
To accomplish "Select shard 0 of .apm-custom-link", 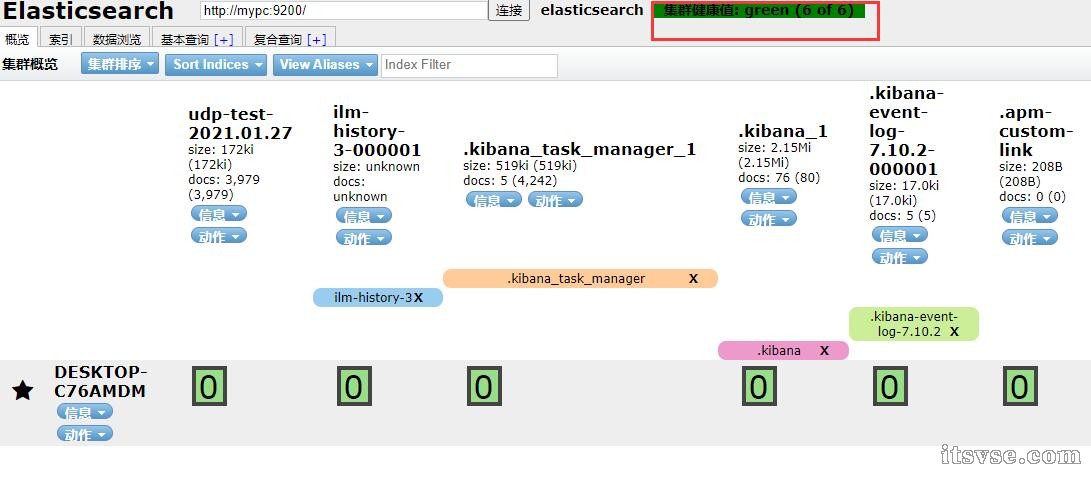I will (x=1019, y=387).
